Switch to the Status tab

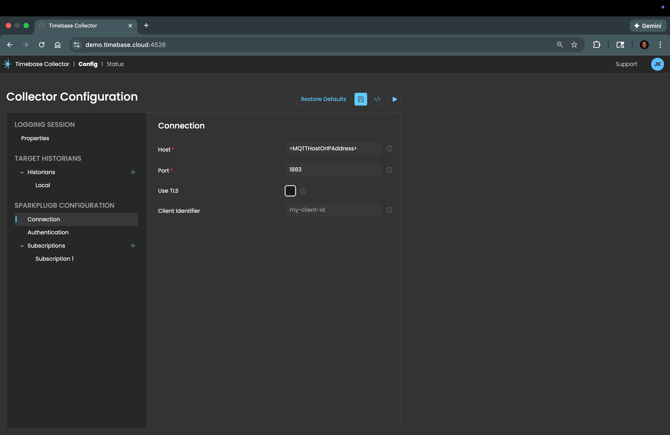(115, 64)
